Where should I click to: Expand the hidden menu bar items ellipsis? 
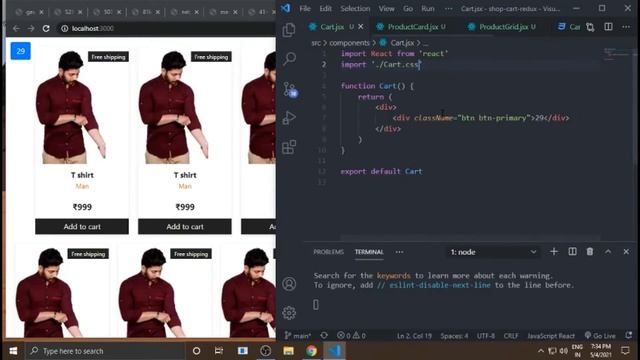click(x=448, y=9)
